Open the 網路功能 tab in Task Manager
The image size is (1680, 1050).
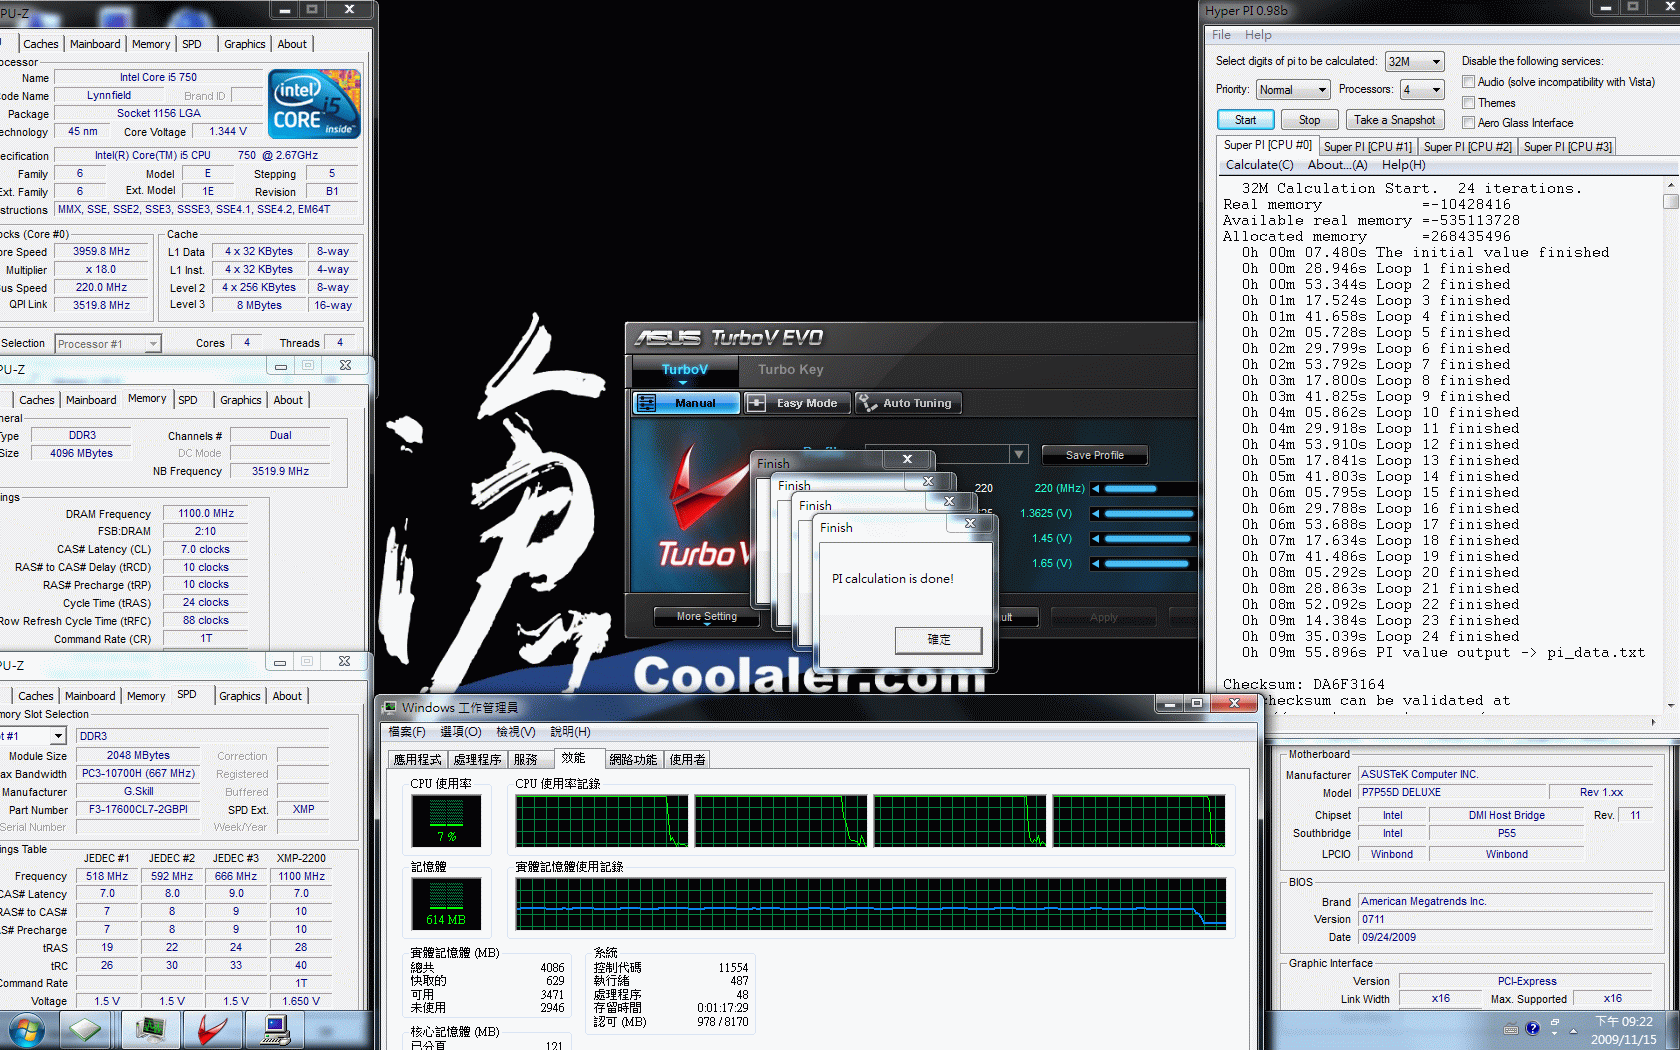pyautogui.click(x=633, y=760)
